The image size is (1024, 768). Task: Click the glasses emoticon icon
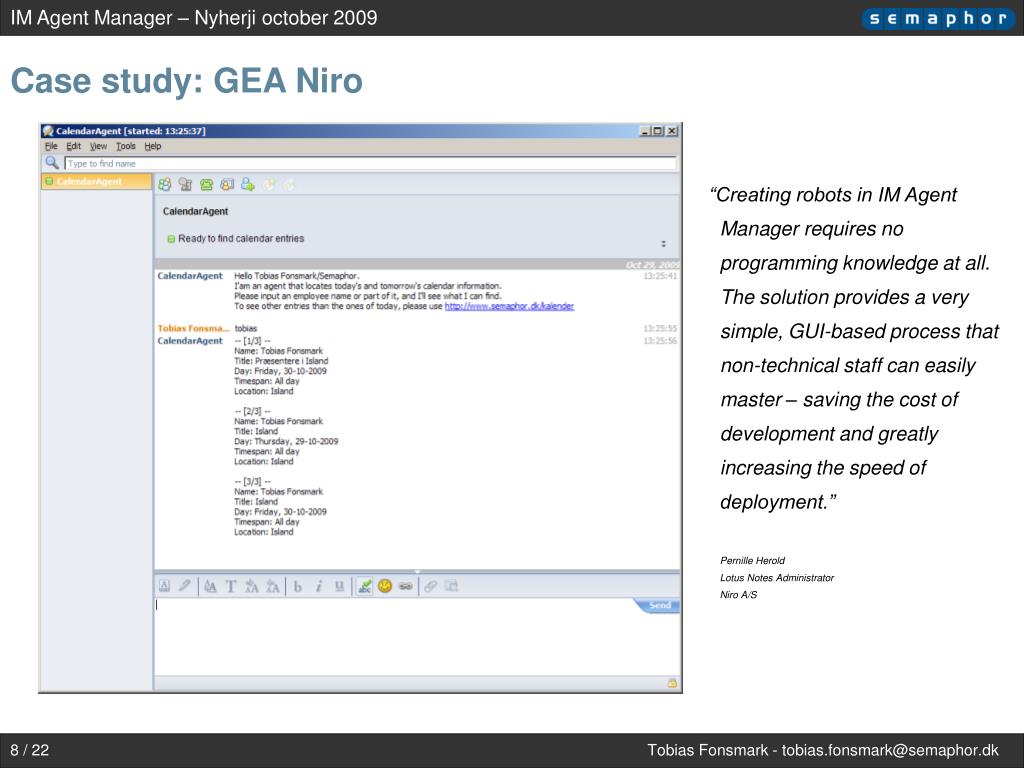pyautogui.click(x=406, y=586)
